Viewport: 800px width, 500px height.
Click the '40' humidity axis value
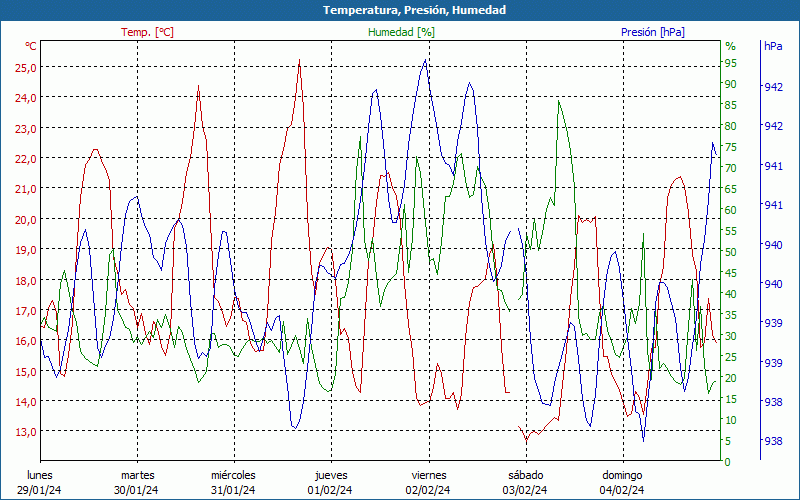pyautogui.click(x=731, y=294)
